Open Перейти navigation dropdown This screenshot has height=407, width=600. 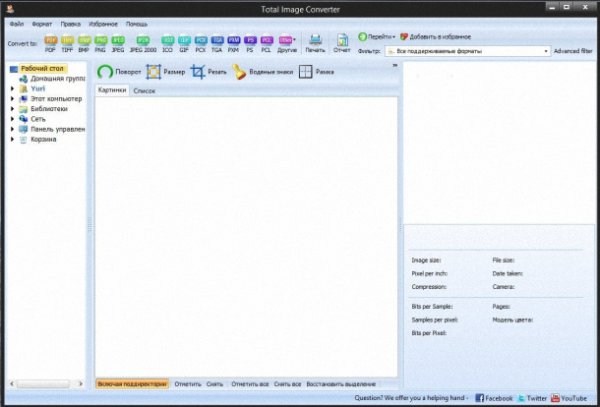377,37
